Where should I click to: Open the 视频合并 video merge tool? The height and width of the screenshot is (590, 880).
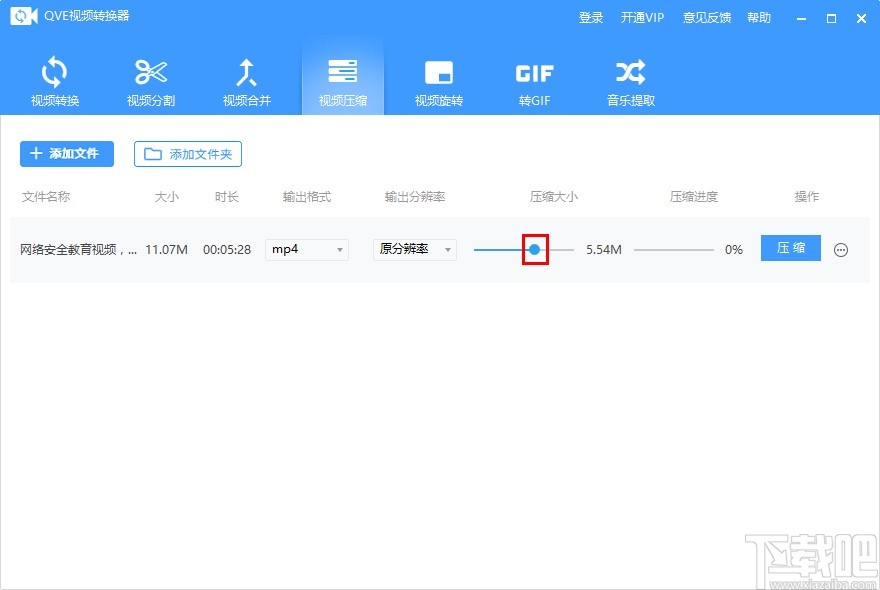[x=247, y=81]
